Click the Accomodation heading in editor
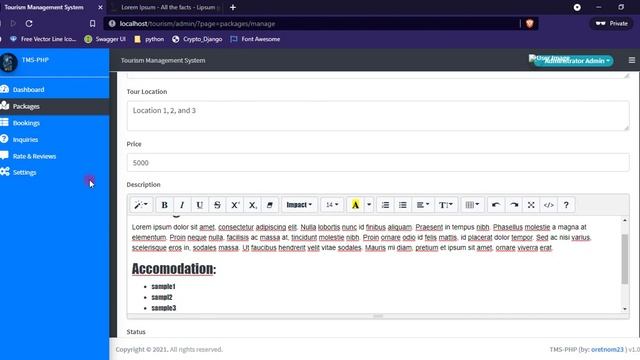640x360 pixels. click(x=174, y=269)
